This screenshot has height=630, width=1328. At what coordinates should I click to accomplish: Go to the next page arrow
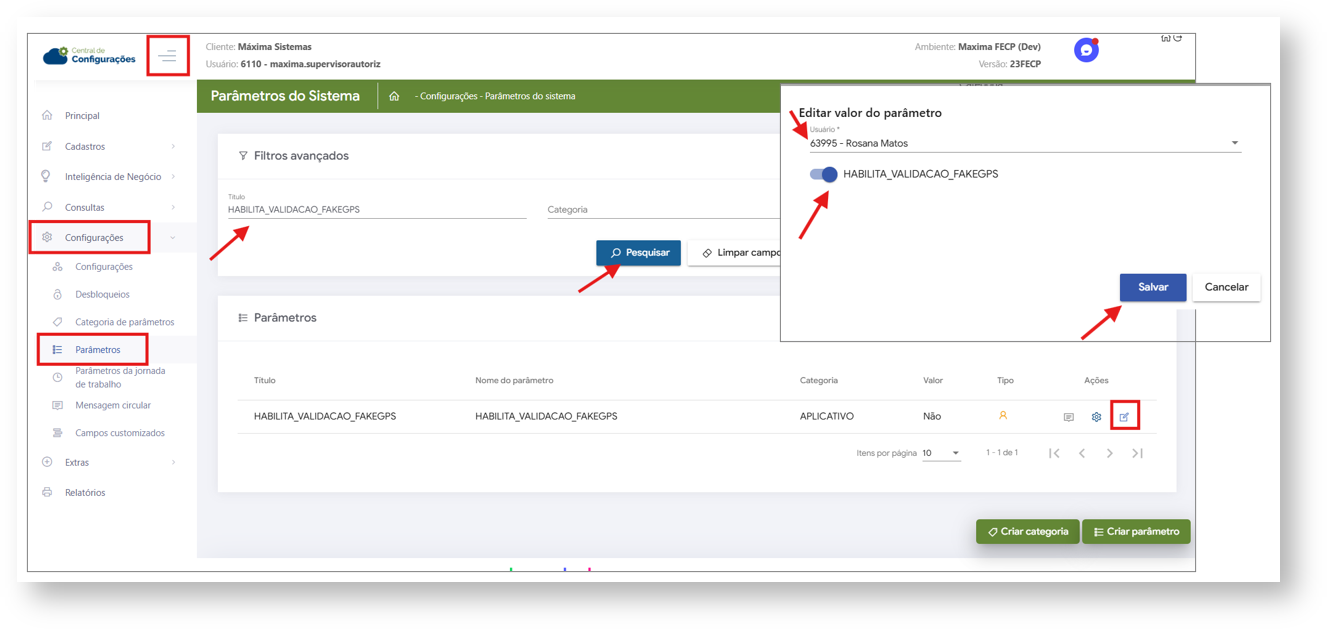point(1109,454)
